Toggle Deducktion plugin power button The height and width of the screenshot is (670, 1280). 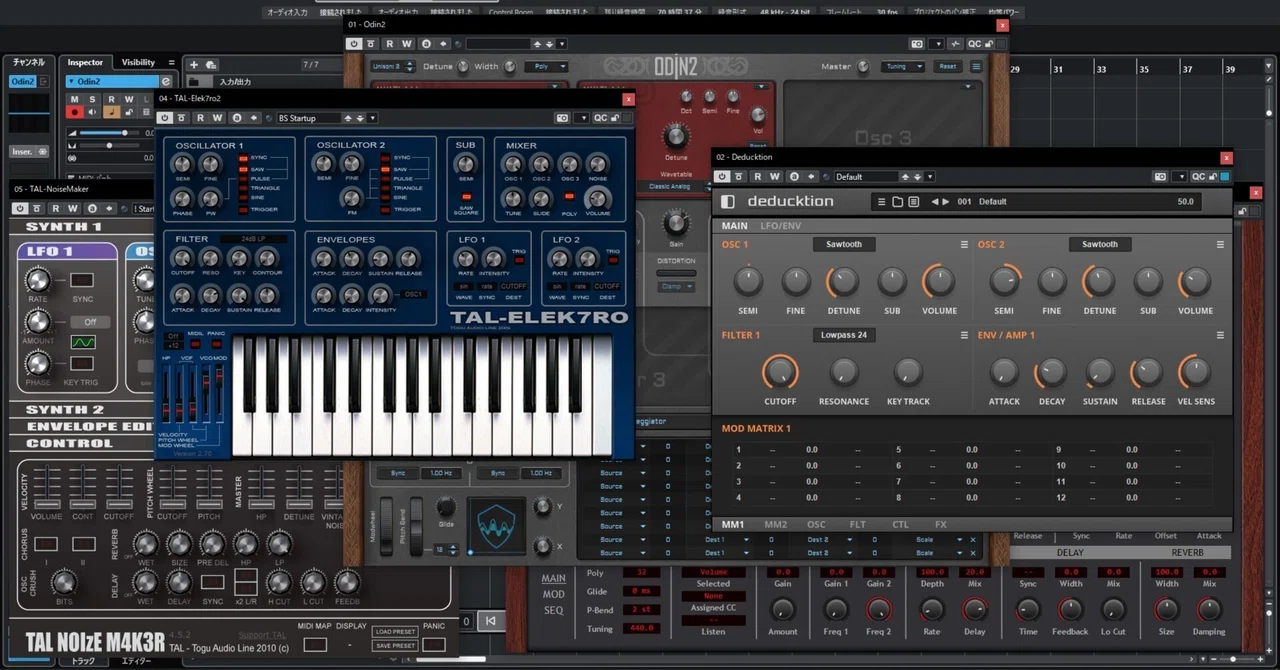click(x=722, y=177)
